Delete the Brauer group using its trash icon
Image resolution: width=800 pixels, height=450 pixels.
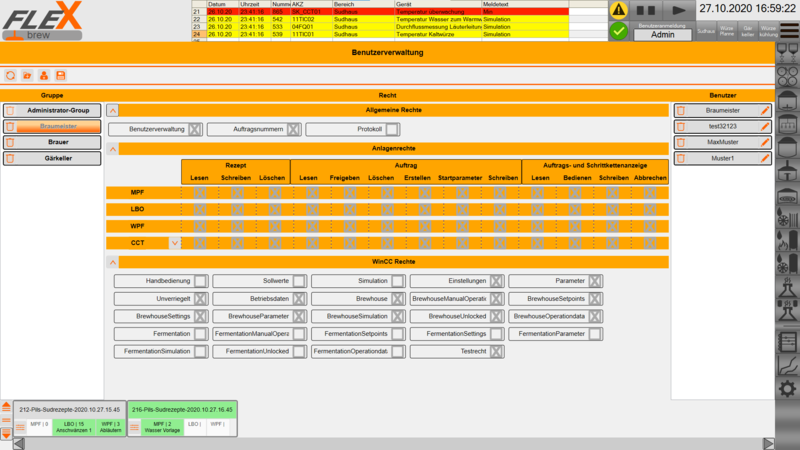10,143
